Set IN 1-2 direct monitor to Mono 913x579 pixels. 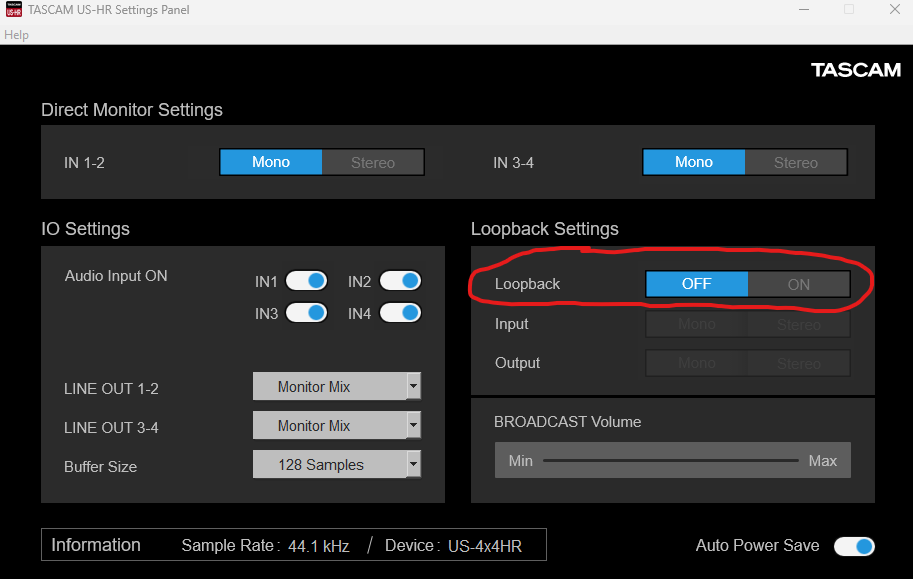pyautogui.click(x=271, y=162)
